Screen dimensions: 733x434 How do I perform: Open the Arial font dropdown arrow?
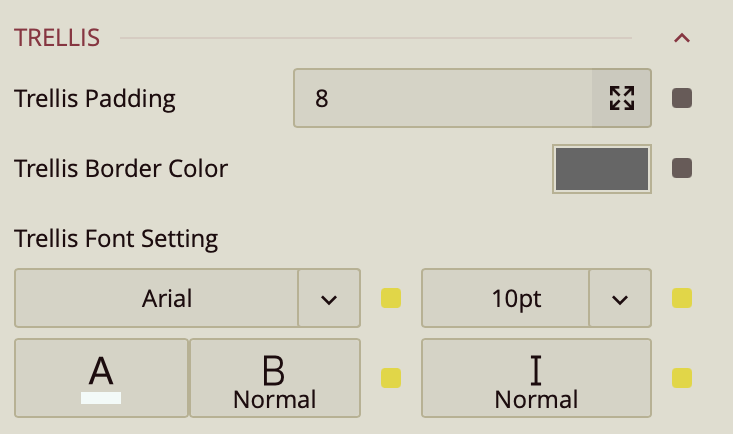point(330,298)
